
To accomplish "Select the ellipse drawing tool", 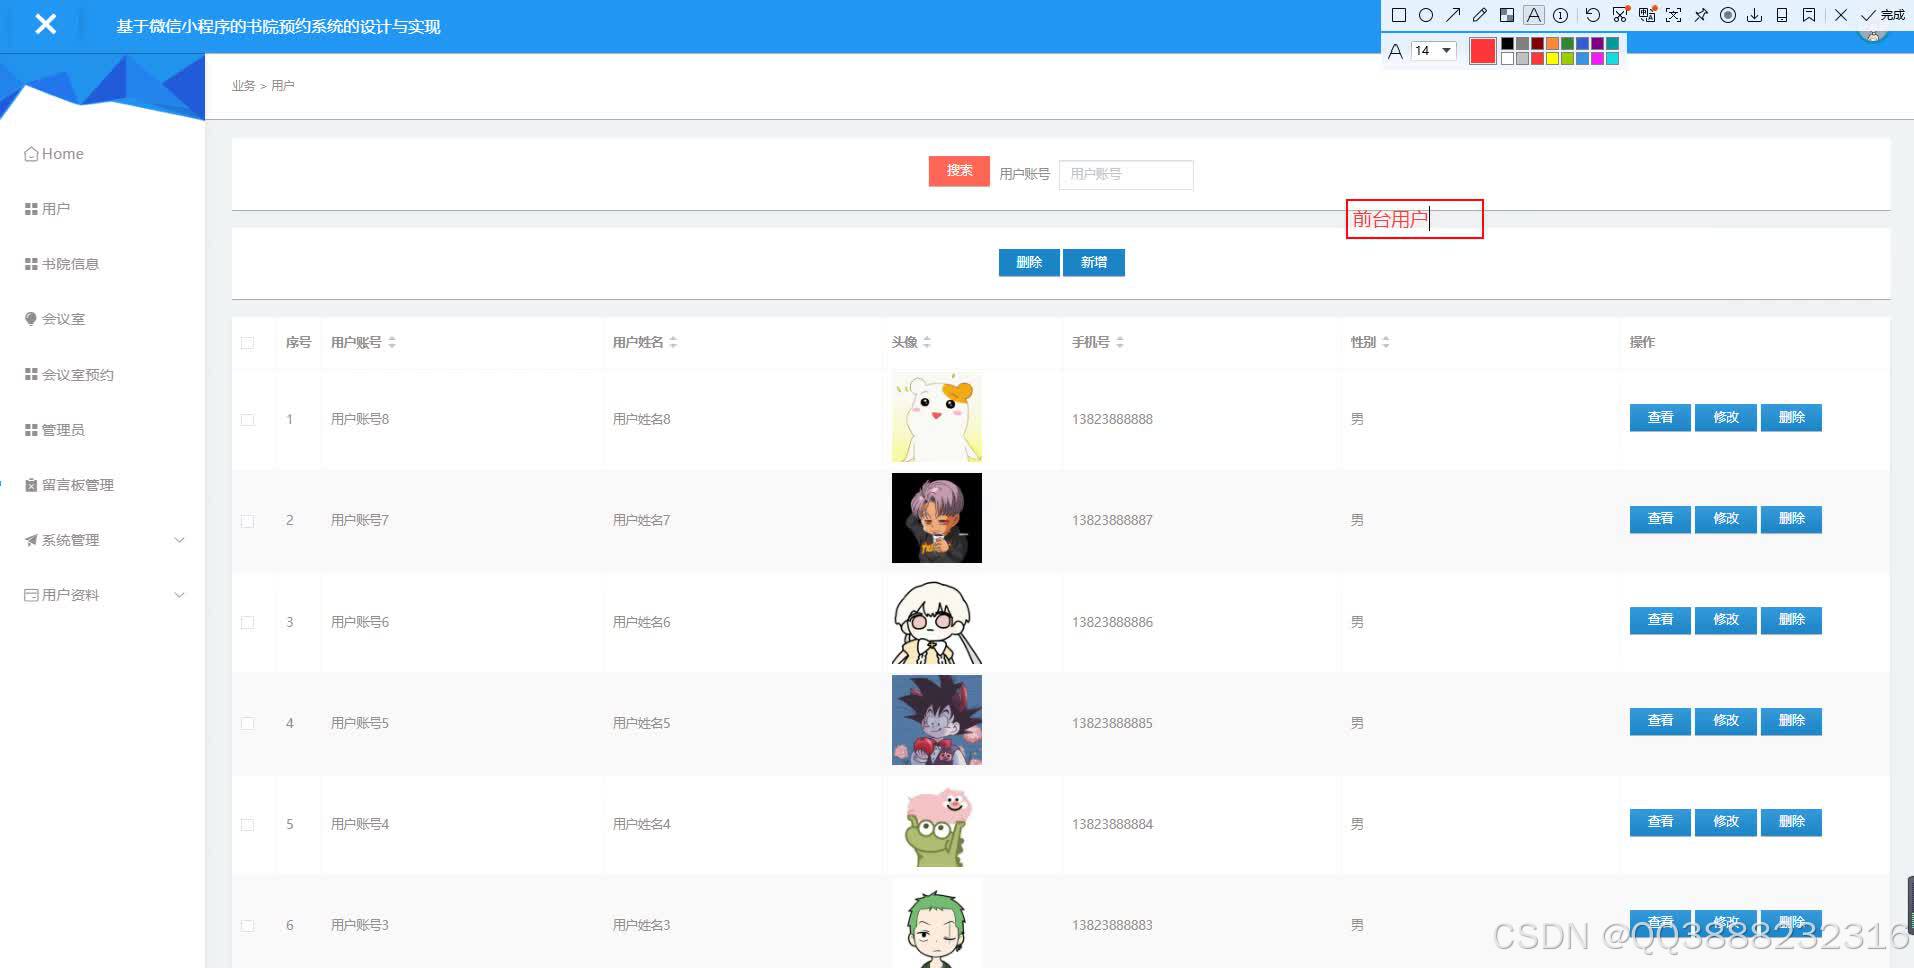I will point(1427,15).
